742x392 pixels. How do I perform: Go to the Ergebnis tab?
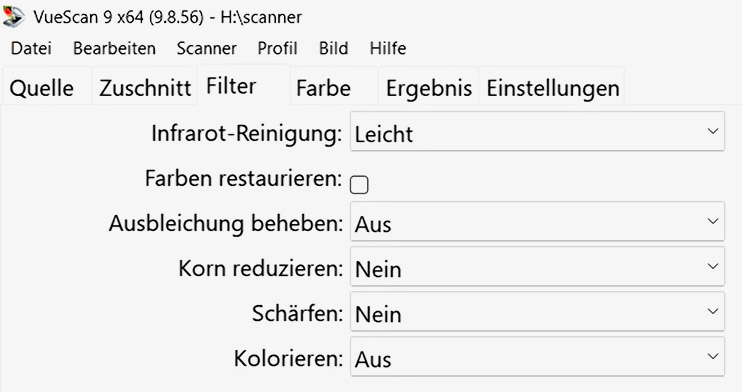[429, 86]
